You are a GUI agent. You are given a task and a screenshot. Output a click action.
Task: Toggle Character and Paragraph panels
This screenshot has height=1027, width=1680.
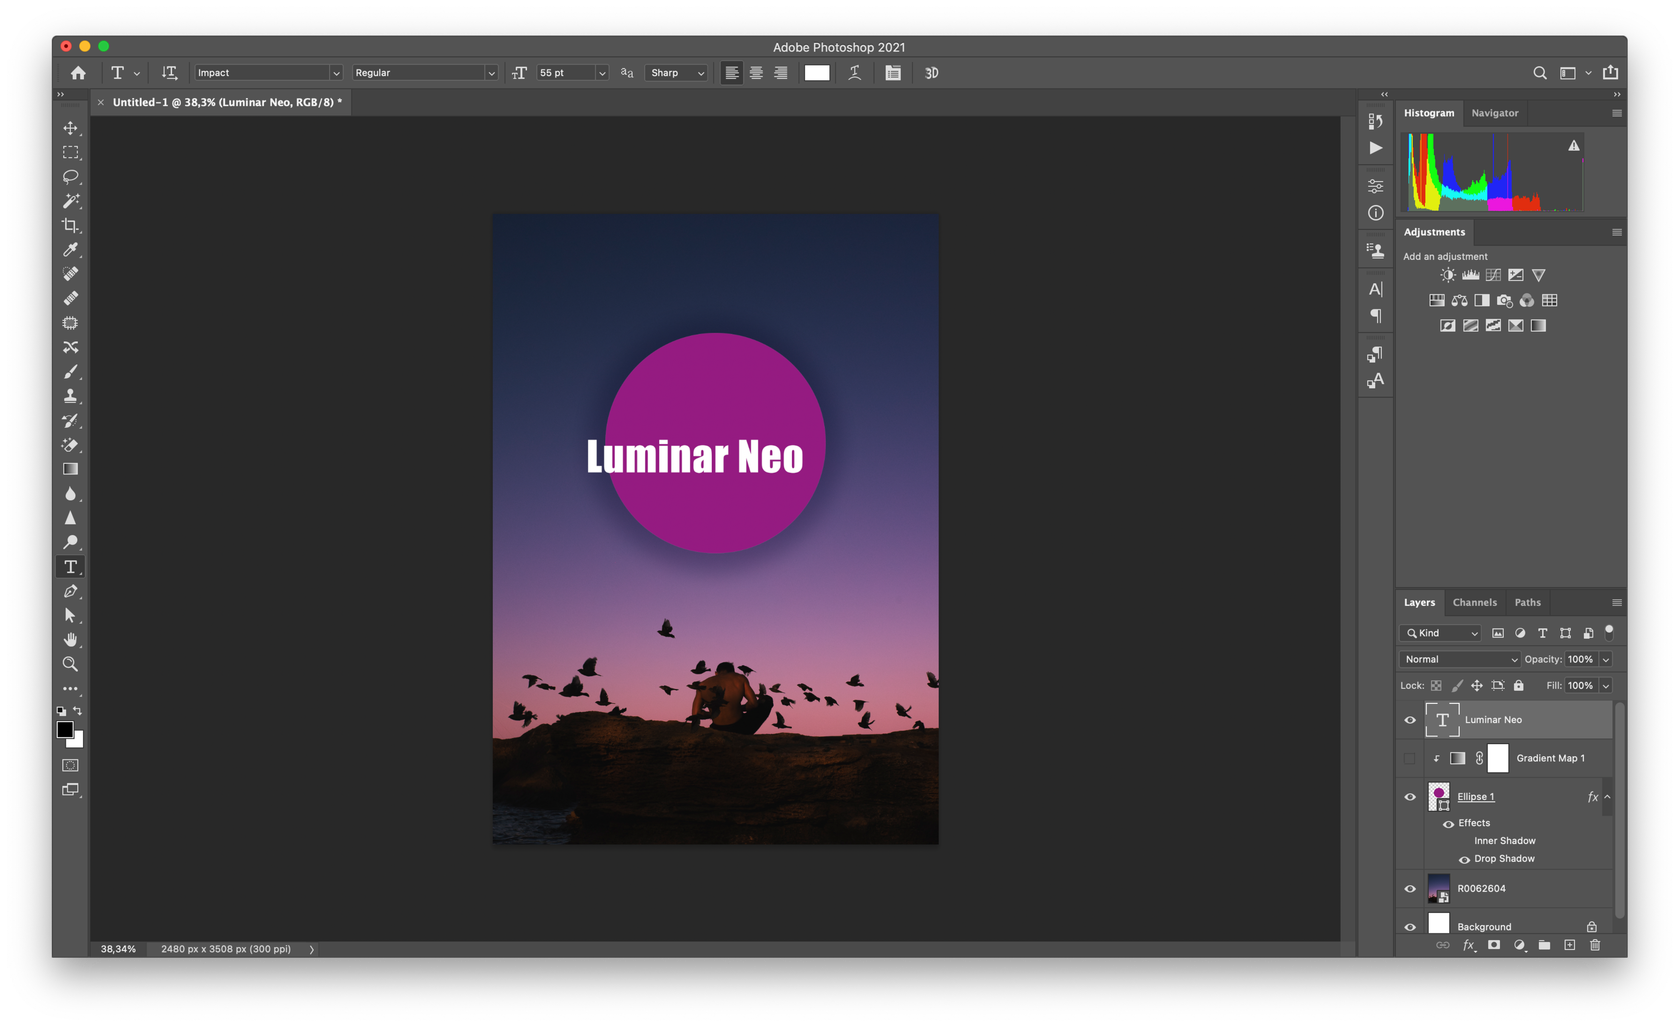point(893,73)
